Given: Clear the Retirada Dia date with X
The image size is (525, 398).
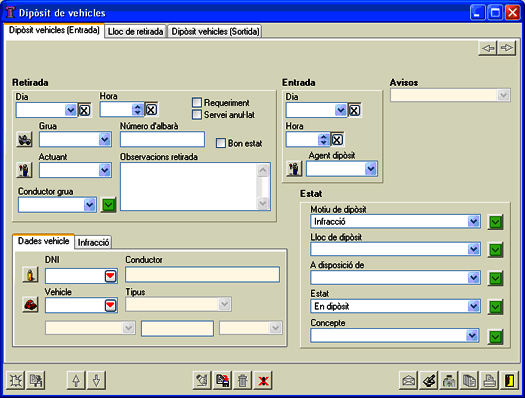Looking at the screenshot, I should click(84, 110).
